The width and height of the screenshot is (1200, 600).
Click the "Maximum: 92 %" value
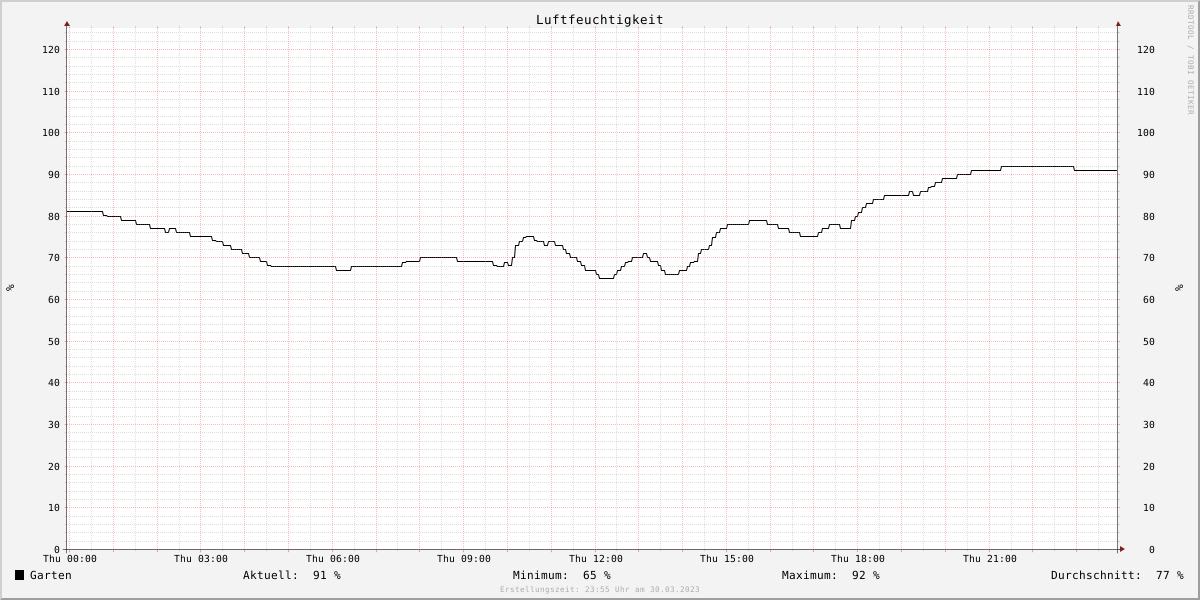tap(831, 575)
